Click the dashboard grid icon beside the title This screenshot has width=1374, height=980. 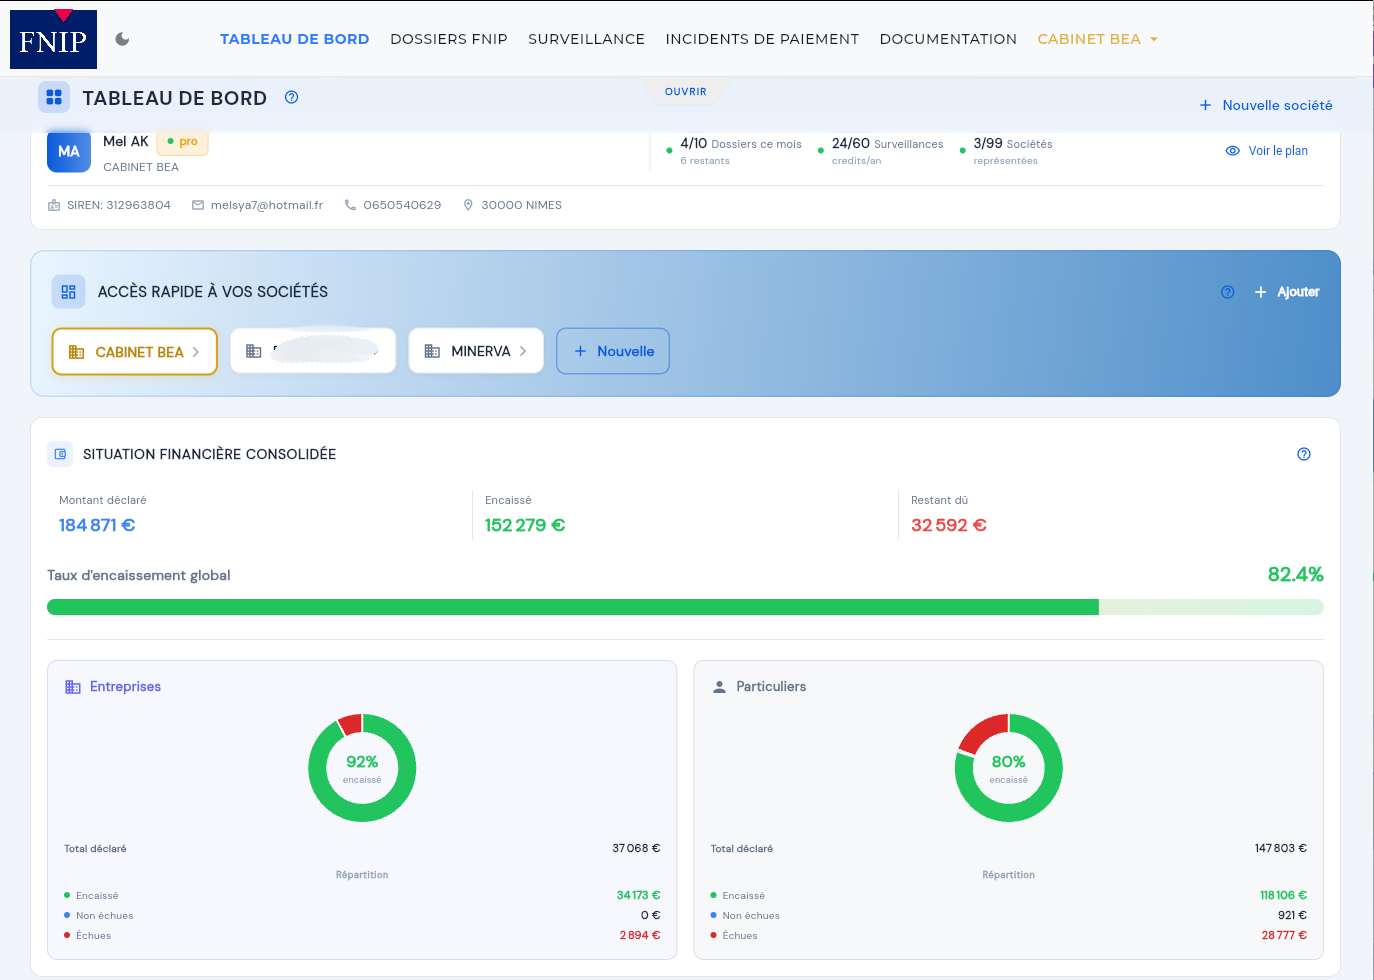point(54,97)
